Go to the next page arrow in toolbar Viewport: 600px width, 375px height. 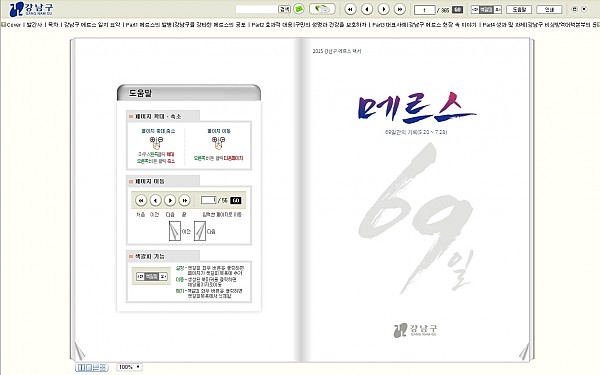pyautogui.click(x=383, y=9)
